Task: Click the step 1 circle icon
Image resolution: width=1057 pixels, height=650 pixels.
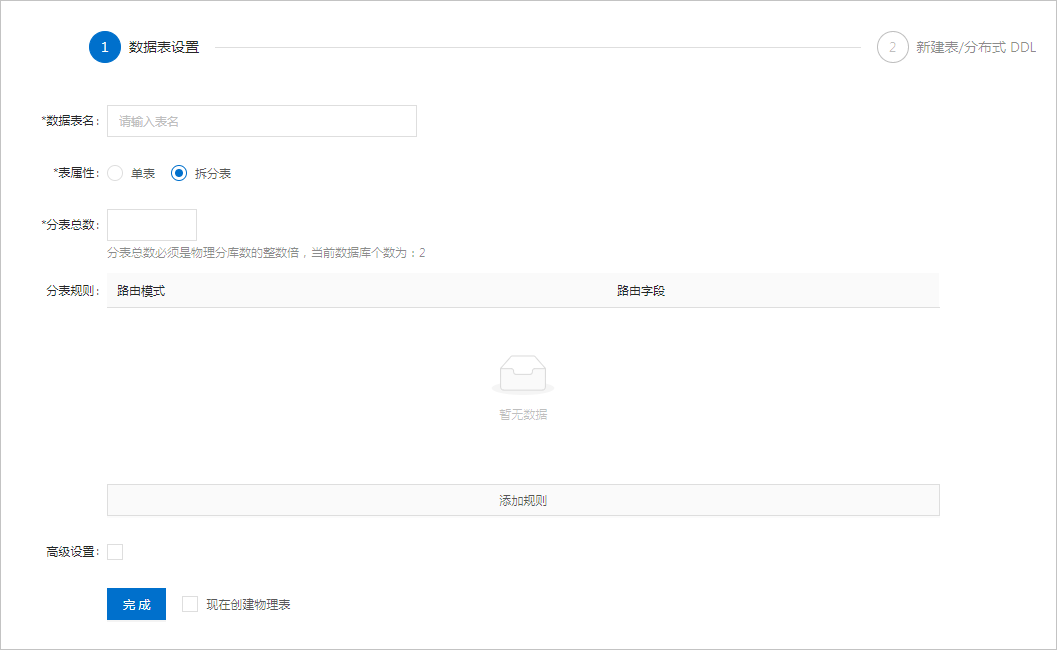Action: [104, 47]
